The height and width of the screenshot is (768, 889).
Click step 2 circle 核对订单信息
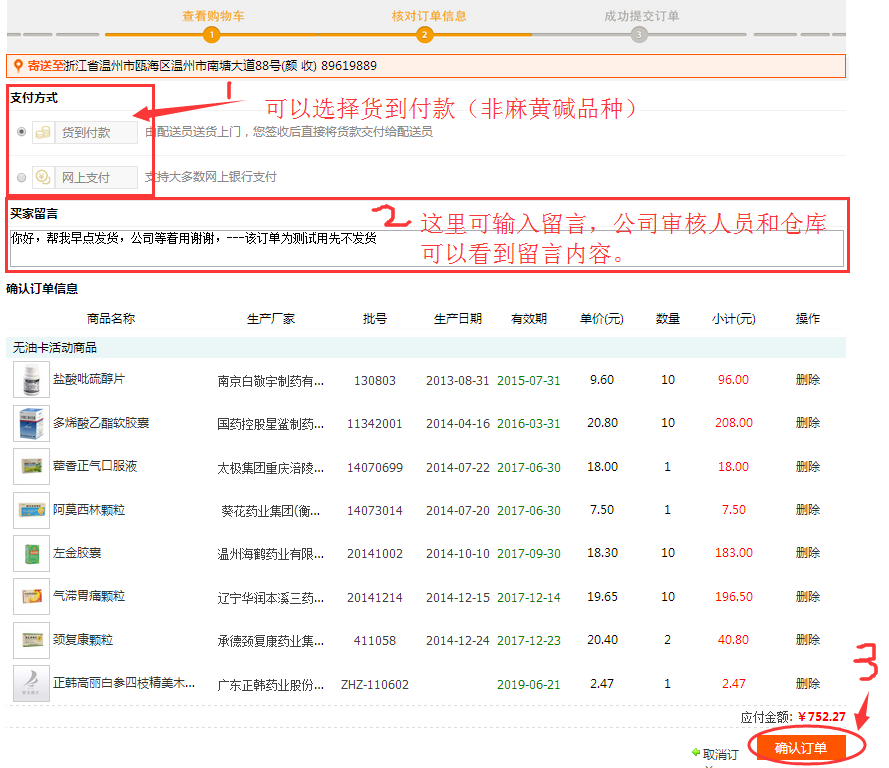tap(424, 35)
